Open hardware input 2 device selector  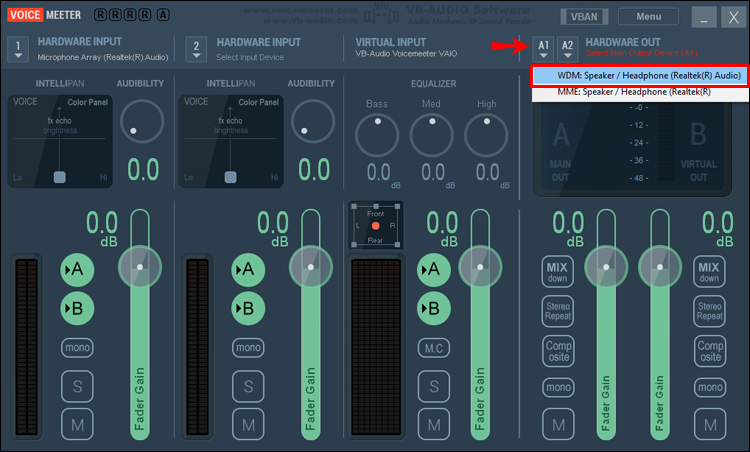click(x=196, y=49)
